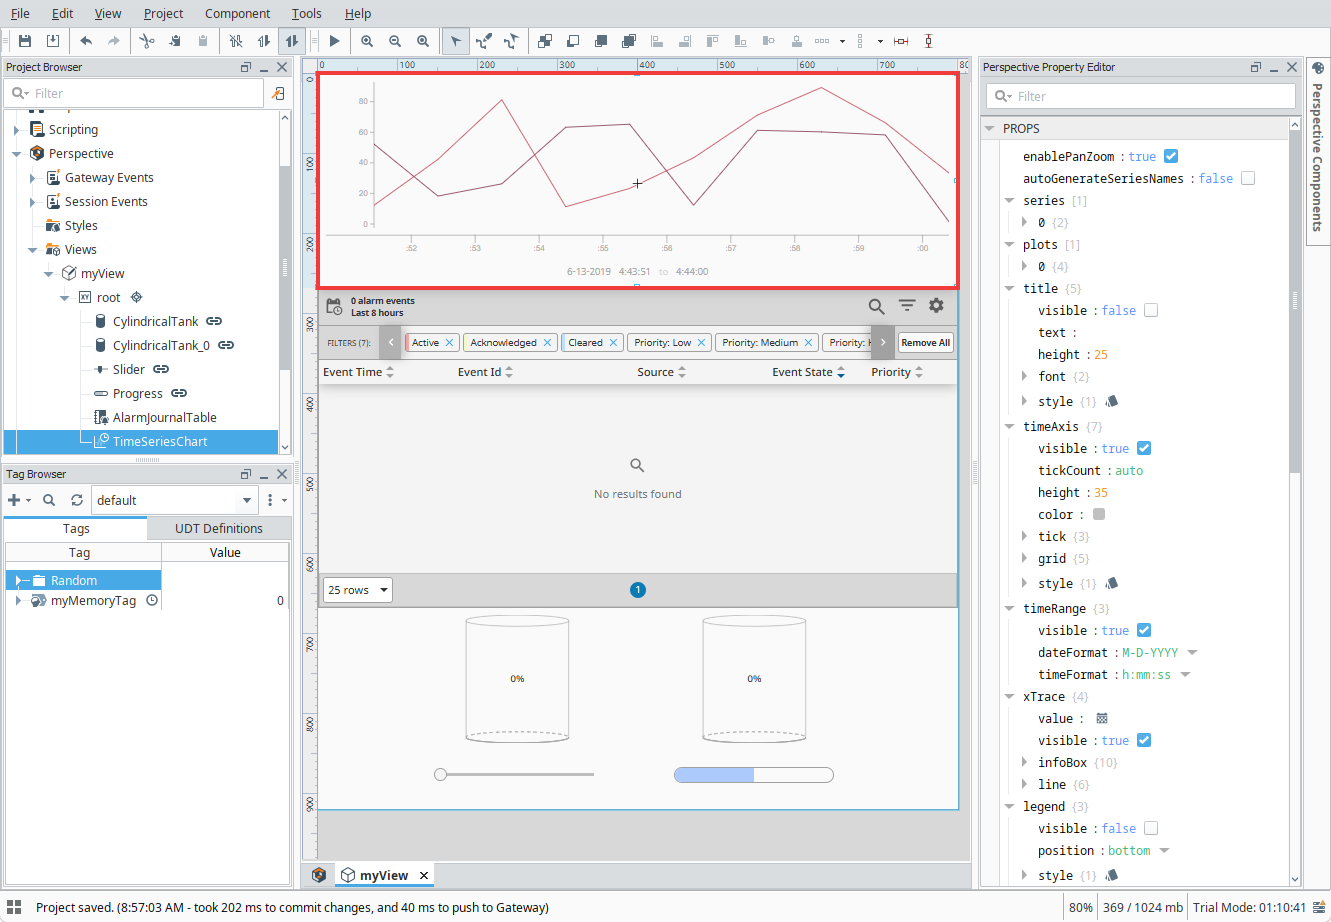Click the Save icon in the toolbar
This screenshot has width=1331, height=922.
(x=25, y=41)
